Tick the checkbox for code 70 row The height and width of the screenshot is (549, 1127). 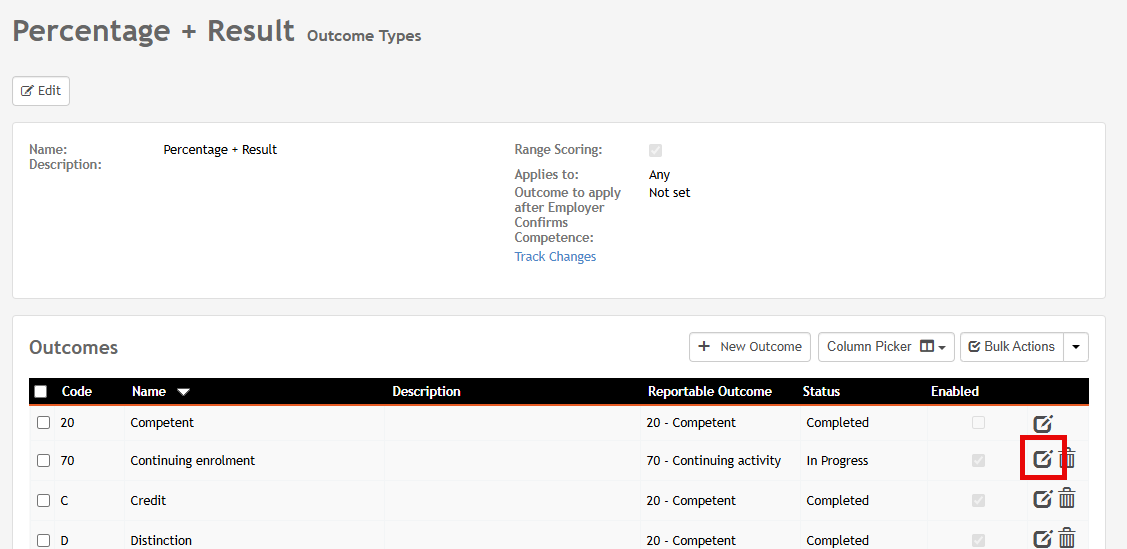[44, 461]
